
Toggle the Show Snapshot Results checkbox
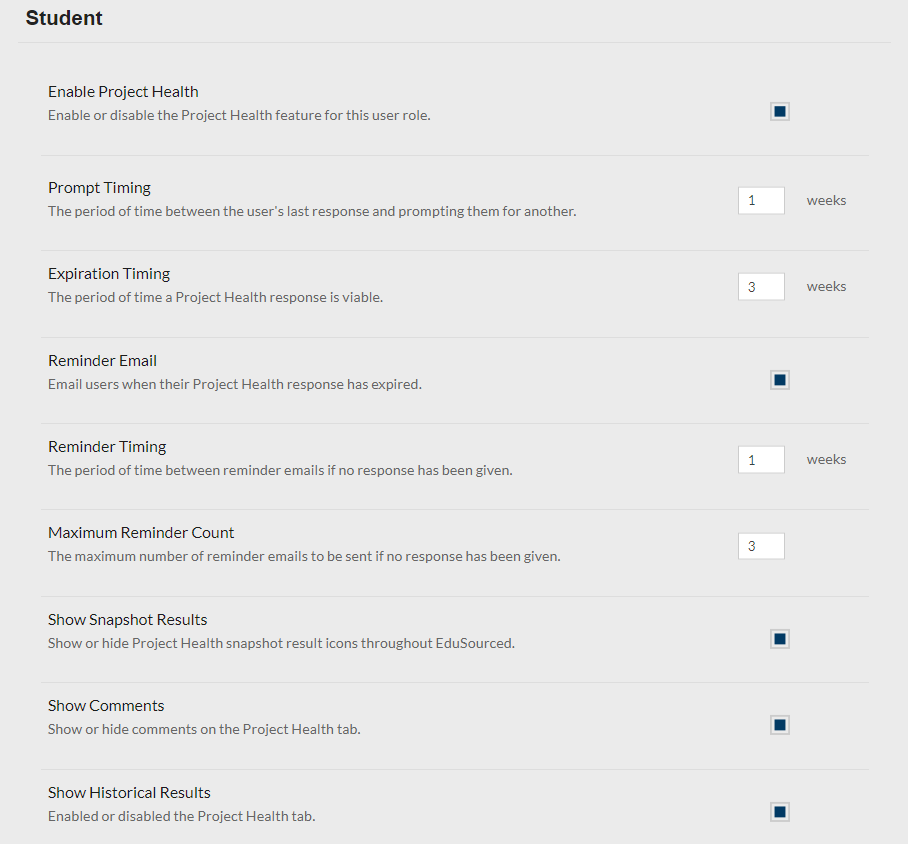tap(779, 639)
